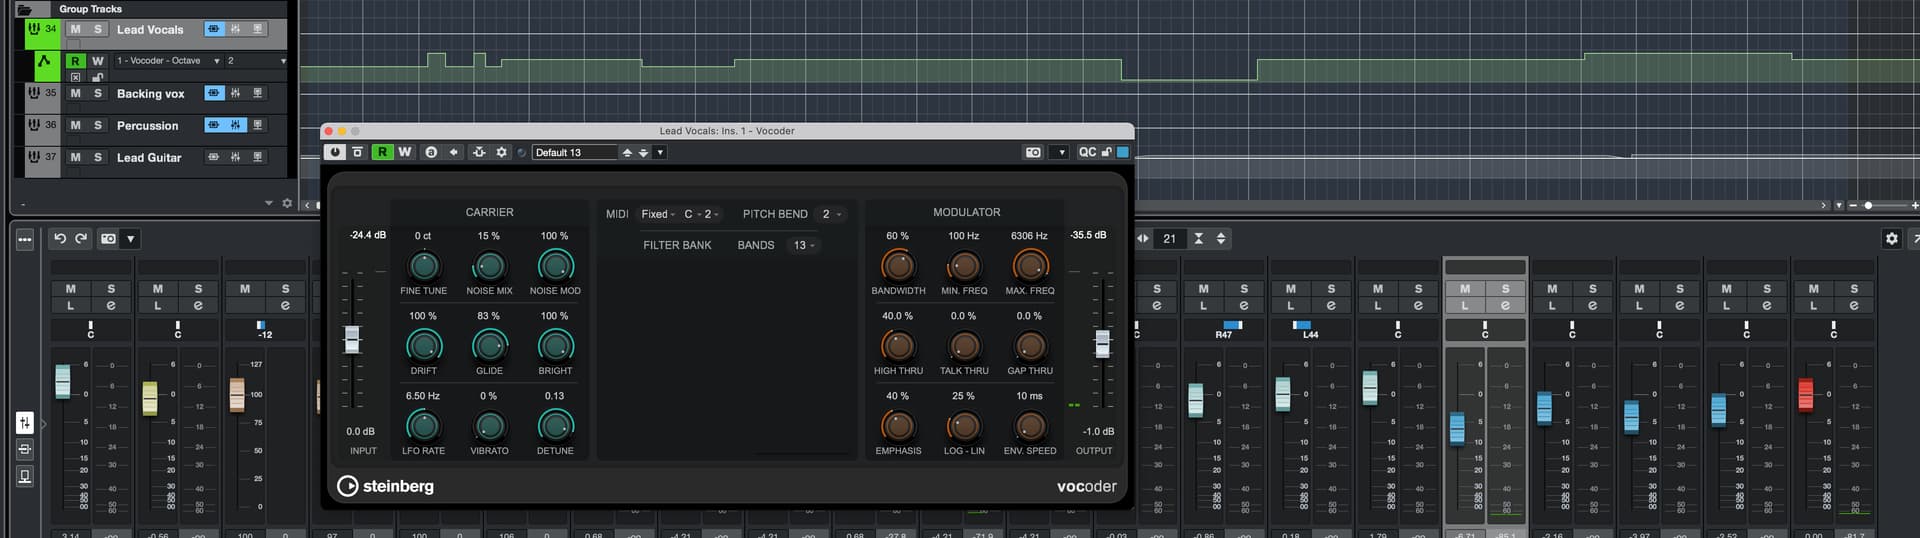Click the NOISE MIX knob
The height and width of the screenshot is (538, 1920).
coord(489,266)
